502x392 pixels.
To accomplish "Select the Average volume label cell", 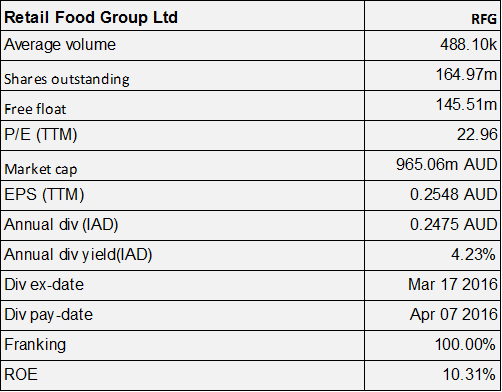I will (183, 46).
